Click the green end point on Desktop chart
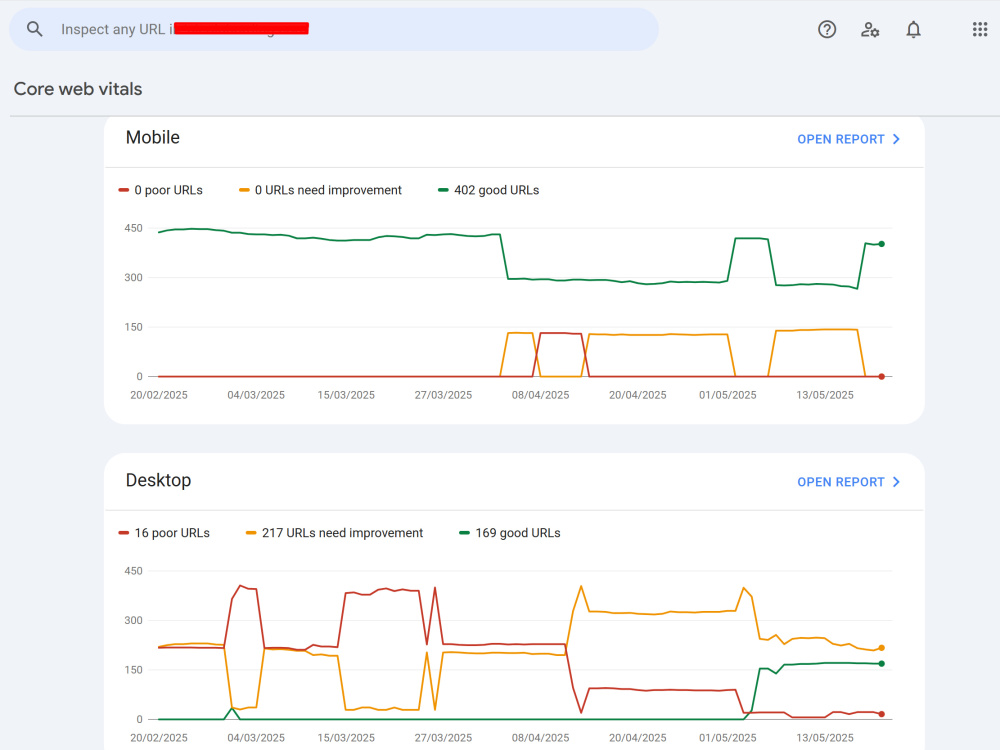The width and height of the screenshot is (1000, 750). [881, 664]
